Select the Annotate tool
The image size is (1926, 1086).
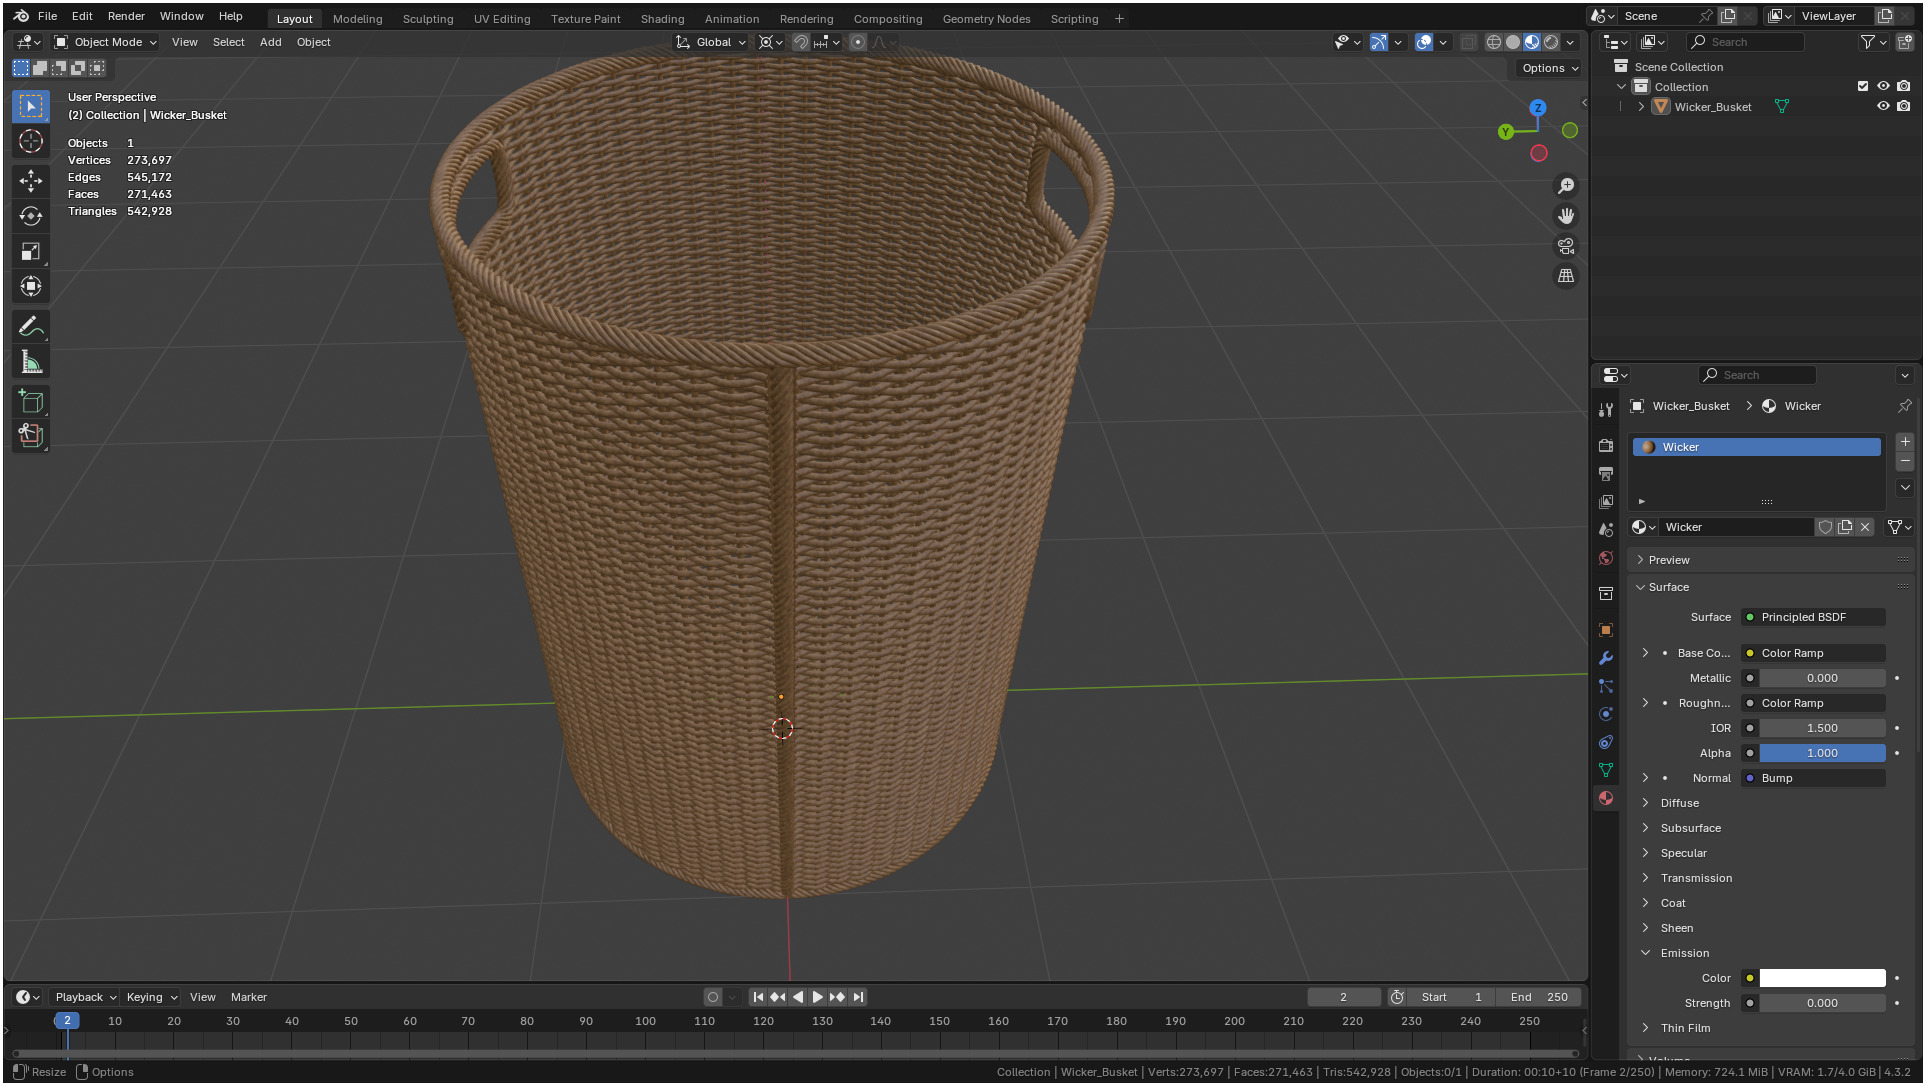31,327
